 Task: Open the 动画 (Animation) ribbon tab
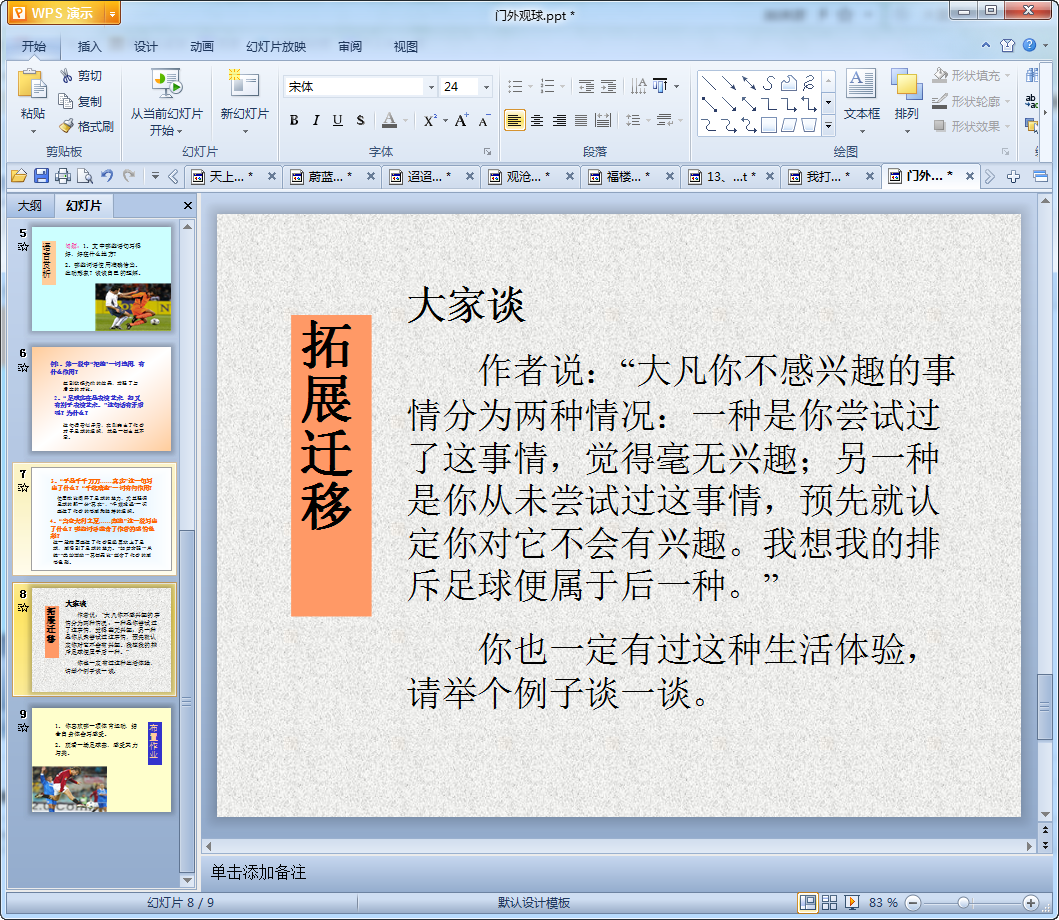pos(201,47)
